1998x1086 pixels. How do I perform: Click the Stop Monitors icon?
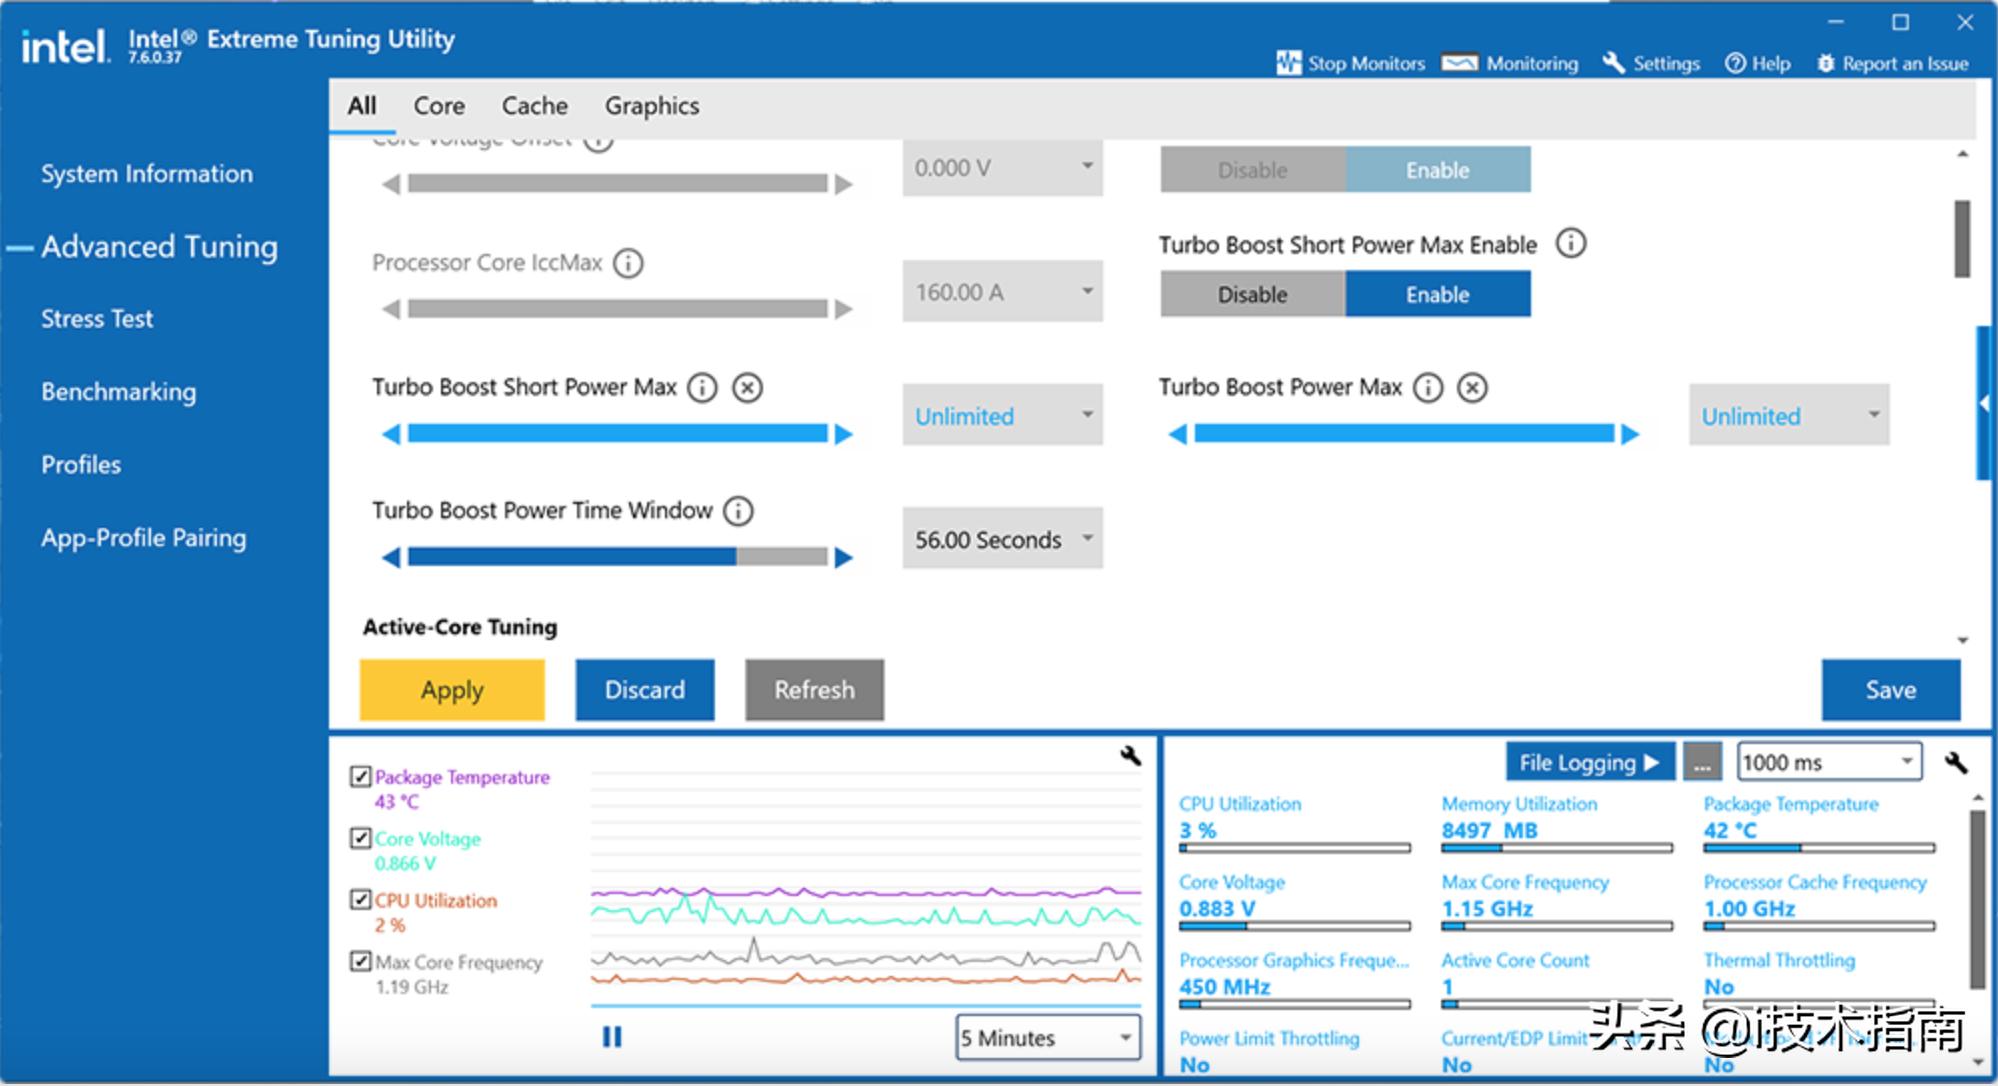(1288, 63)
